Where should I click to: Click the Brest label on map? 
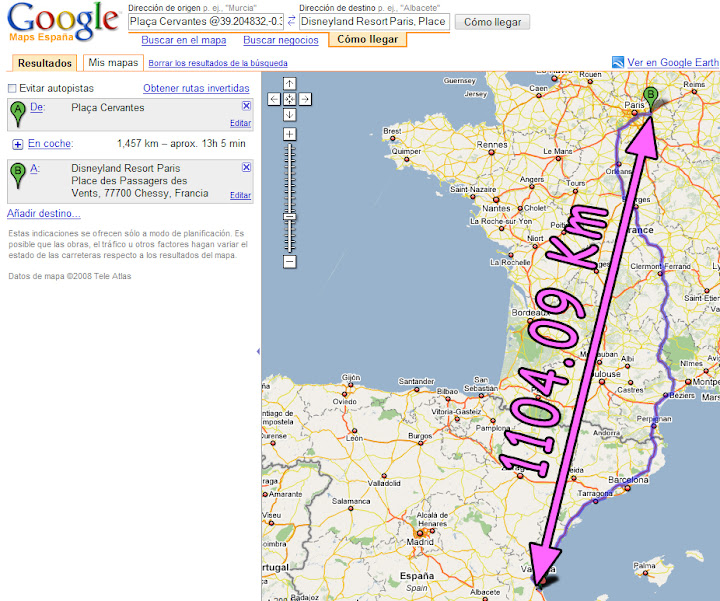392,131
